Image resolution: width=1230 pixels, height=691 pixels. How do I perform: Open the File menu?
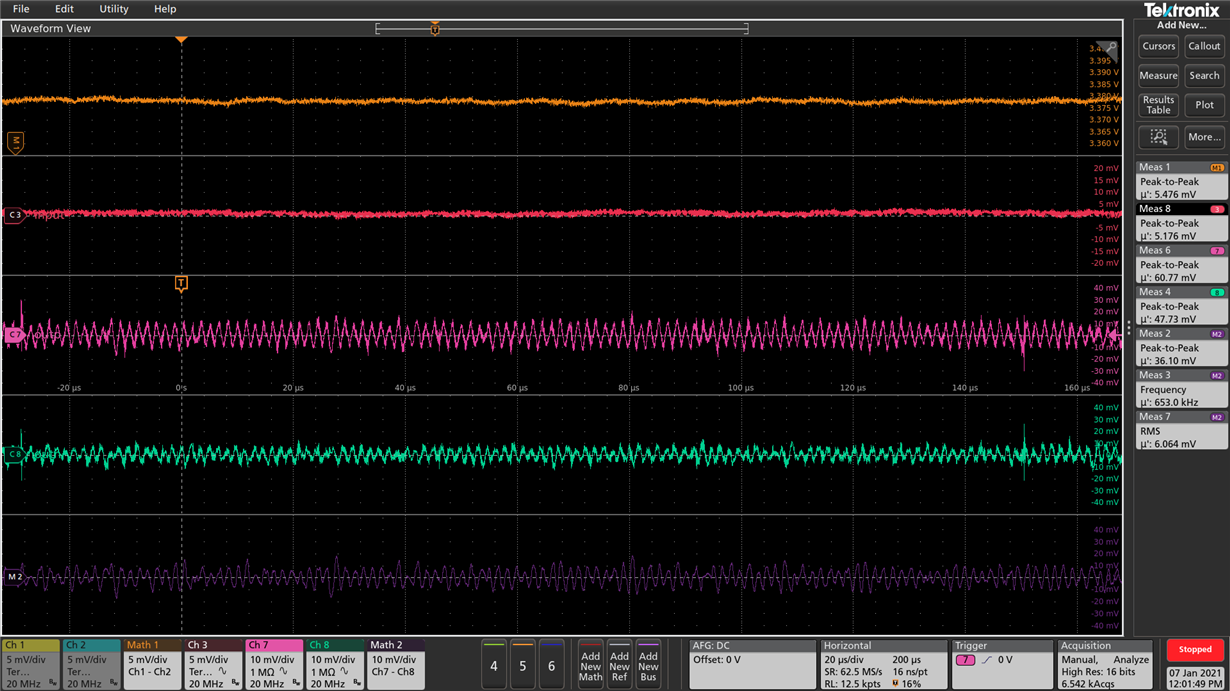click(x=21, y=9)
